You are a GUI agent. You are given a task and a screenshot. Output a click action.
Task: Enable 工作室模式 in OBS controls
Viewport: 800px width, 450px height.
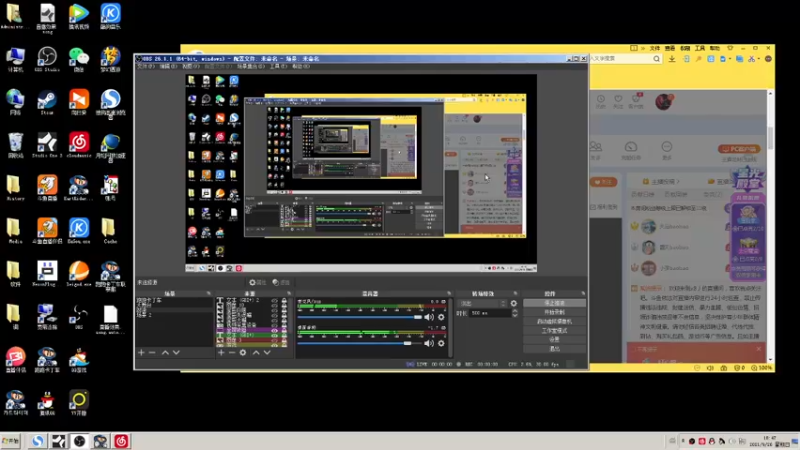click(x=554, y=331)
